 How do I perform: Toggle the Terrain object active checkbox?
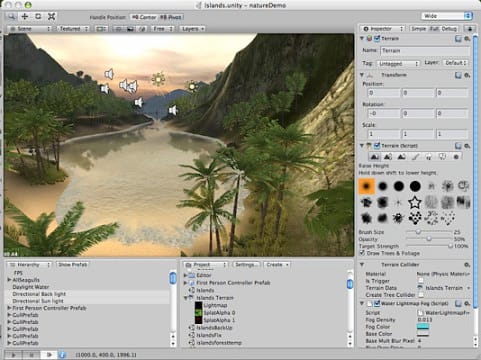tap(377, 39)
